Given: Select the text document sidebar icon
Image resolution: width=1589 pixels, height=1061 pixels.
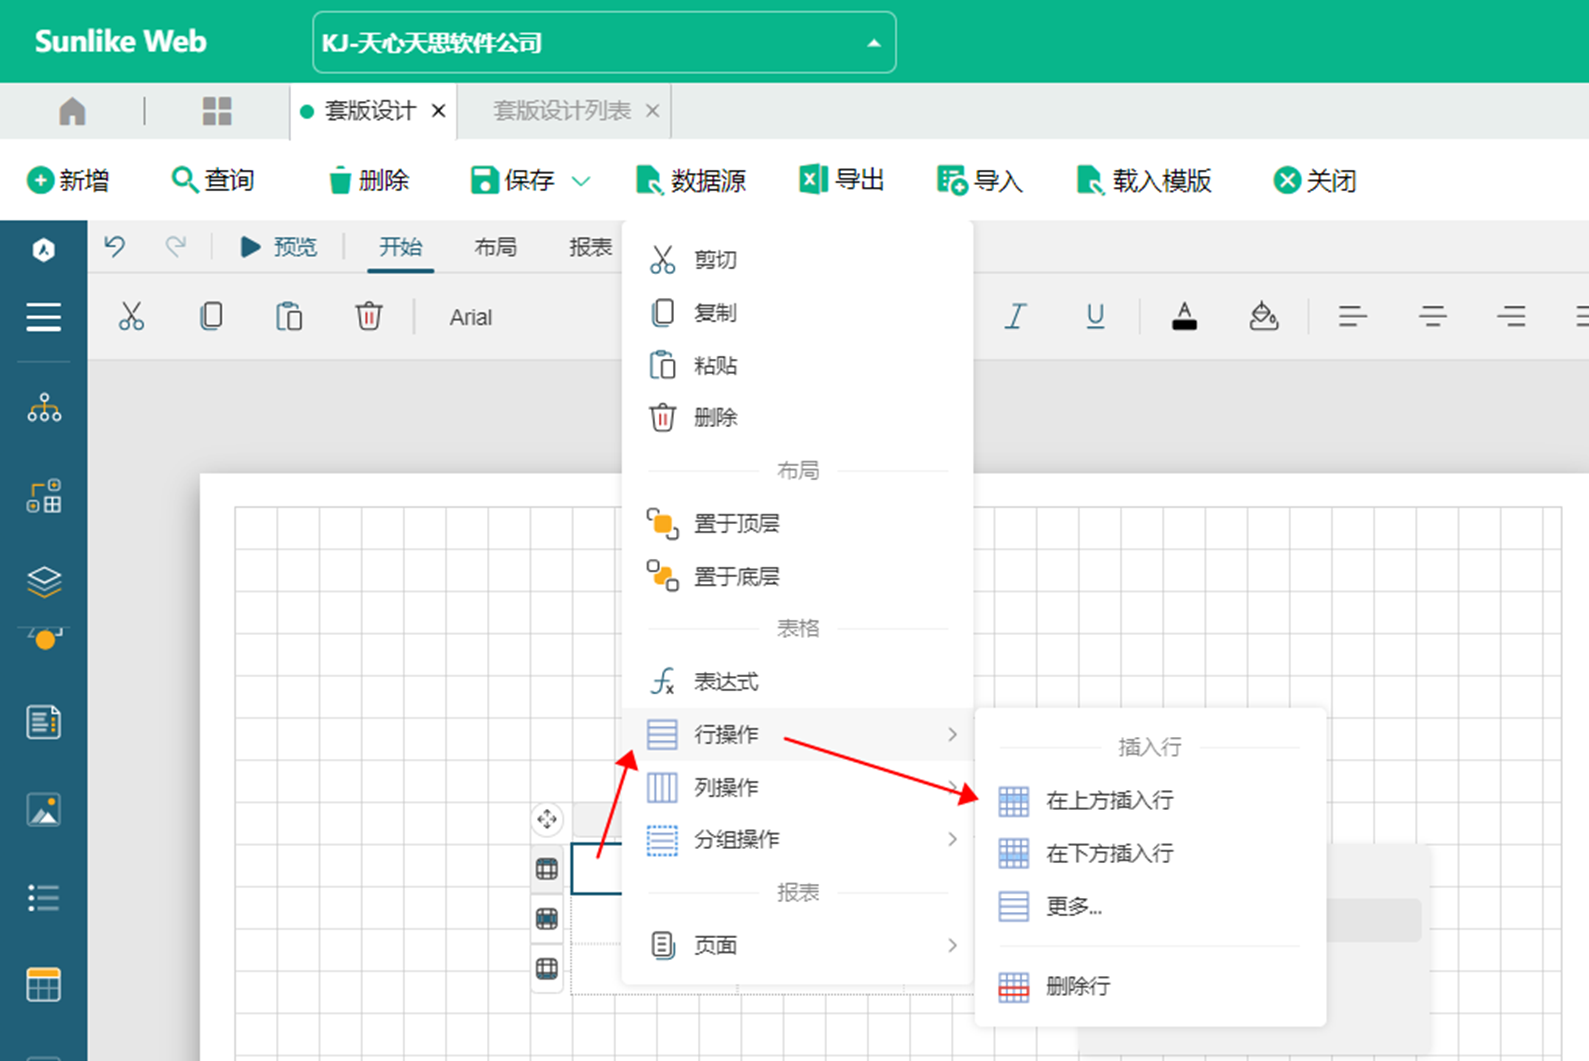Looking at the screenshot, I should click(x=44, y=722).
